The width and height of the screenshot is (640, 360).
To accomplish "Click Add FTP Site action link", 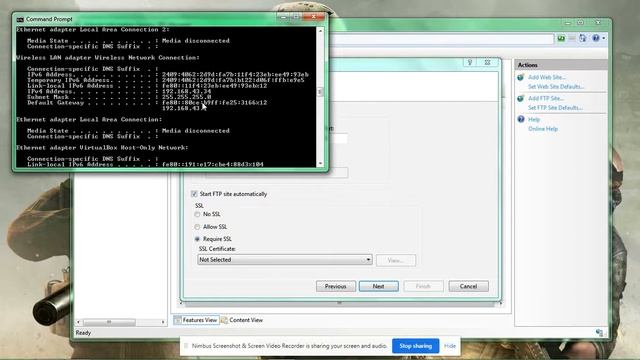I will pos(546,98).
